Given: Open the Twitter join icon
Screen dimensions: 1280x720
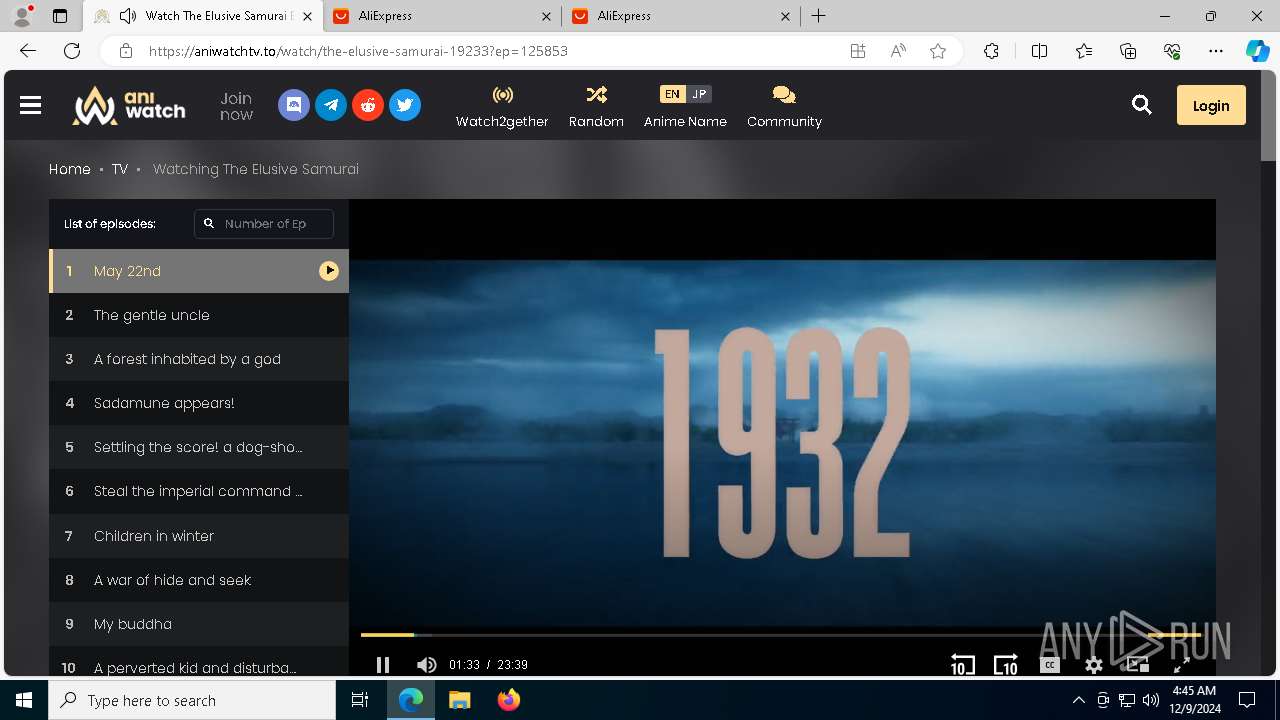Looking at the screenshot, I should [x=405, y=105].
